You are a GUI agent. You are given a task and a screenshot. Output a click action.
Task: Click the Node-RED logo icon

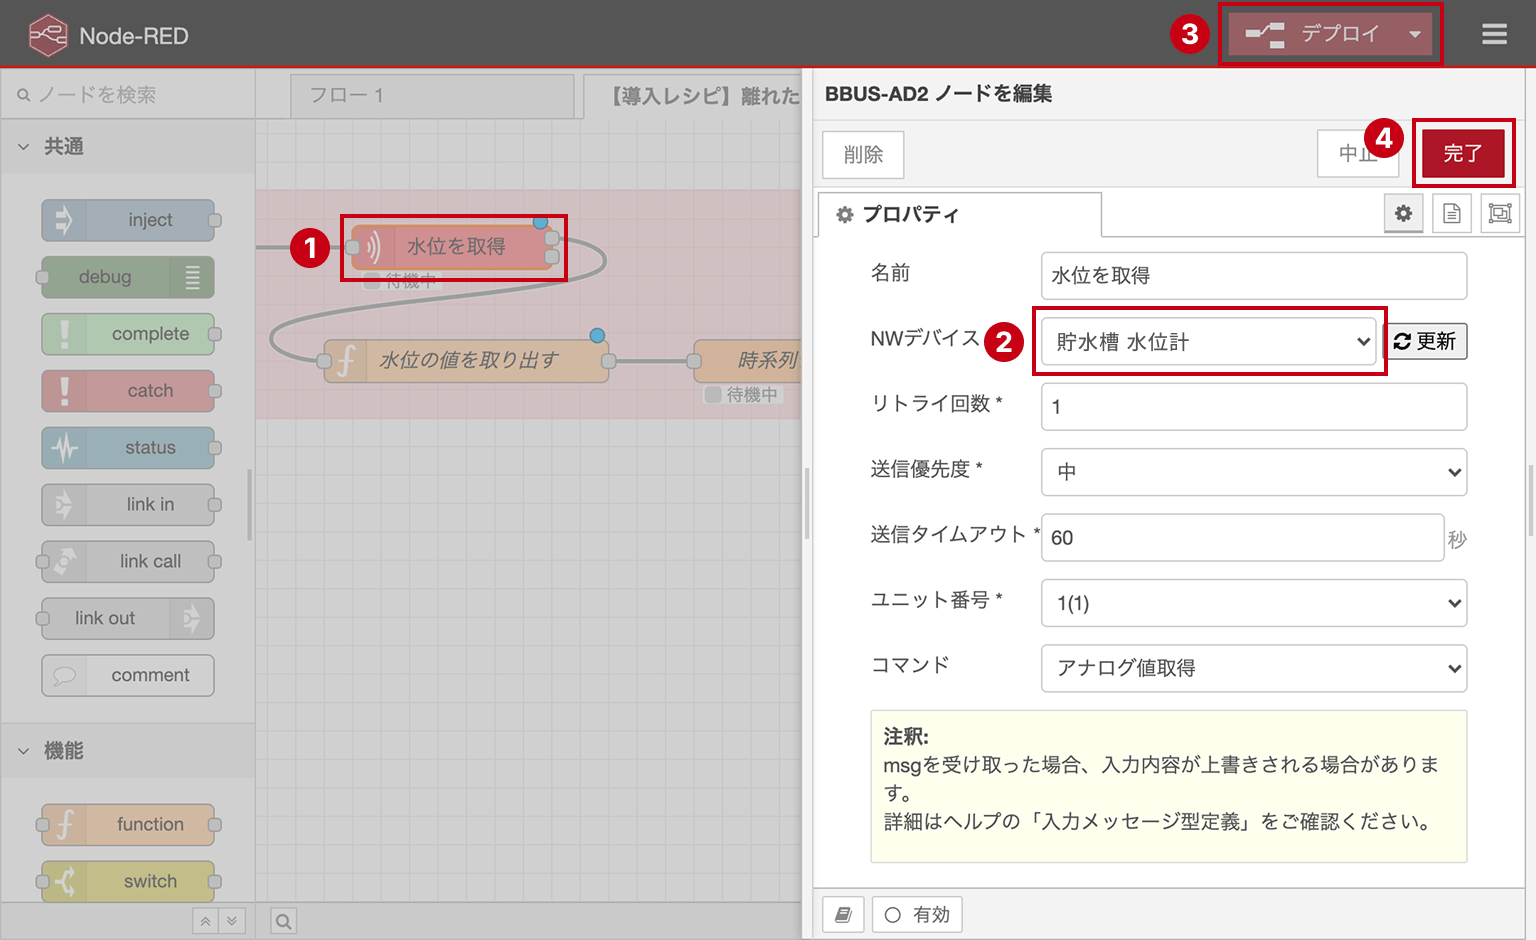tap(48, 36)
